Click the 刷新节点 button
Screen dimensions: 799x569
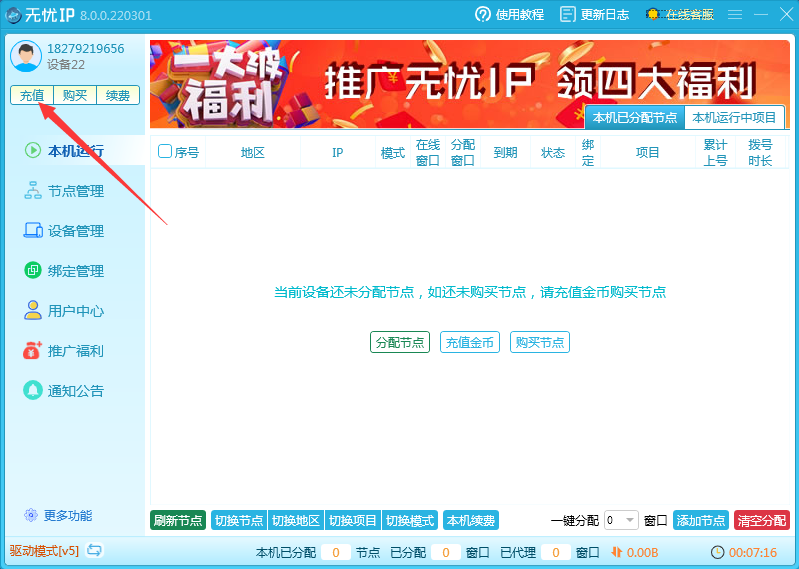(178, 520)
